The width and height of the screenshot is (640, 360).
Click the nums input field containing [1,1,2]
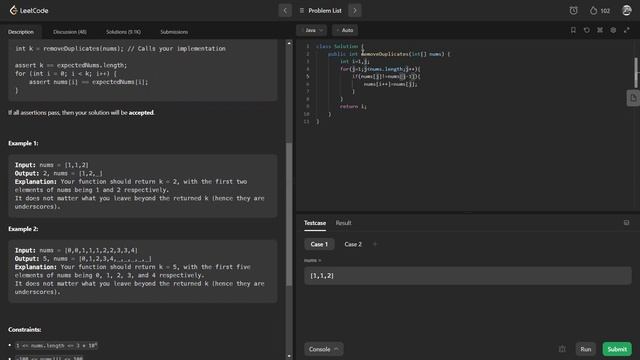click(468, 276)
